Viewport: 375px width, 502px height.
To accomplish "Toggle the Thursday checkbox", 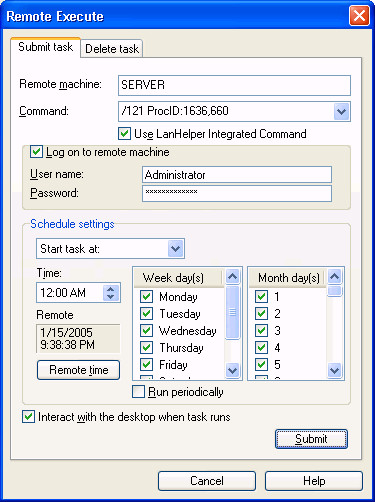I will coord(147,348).
